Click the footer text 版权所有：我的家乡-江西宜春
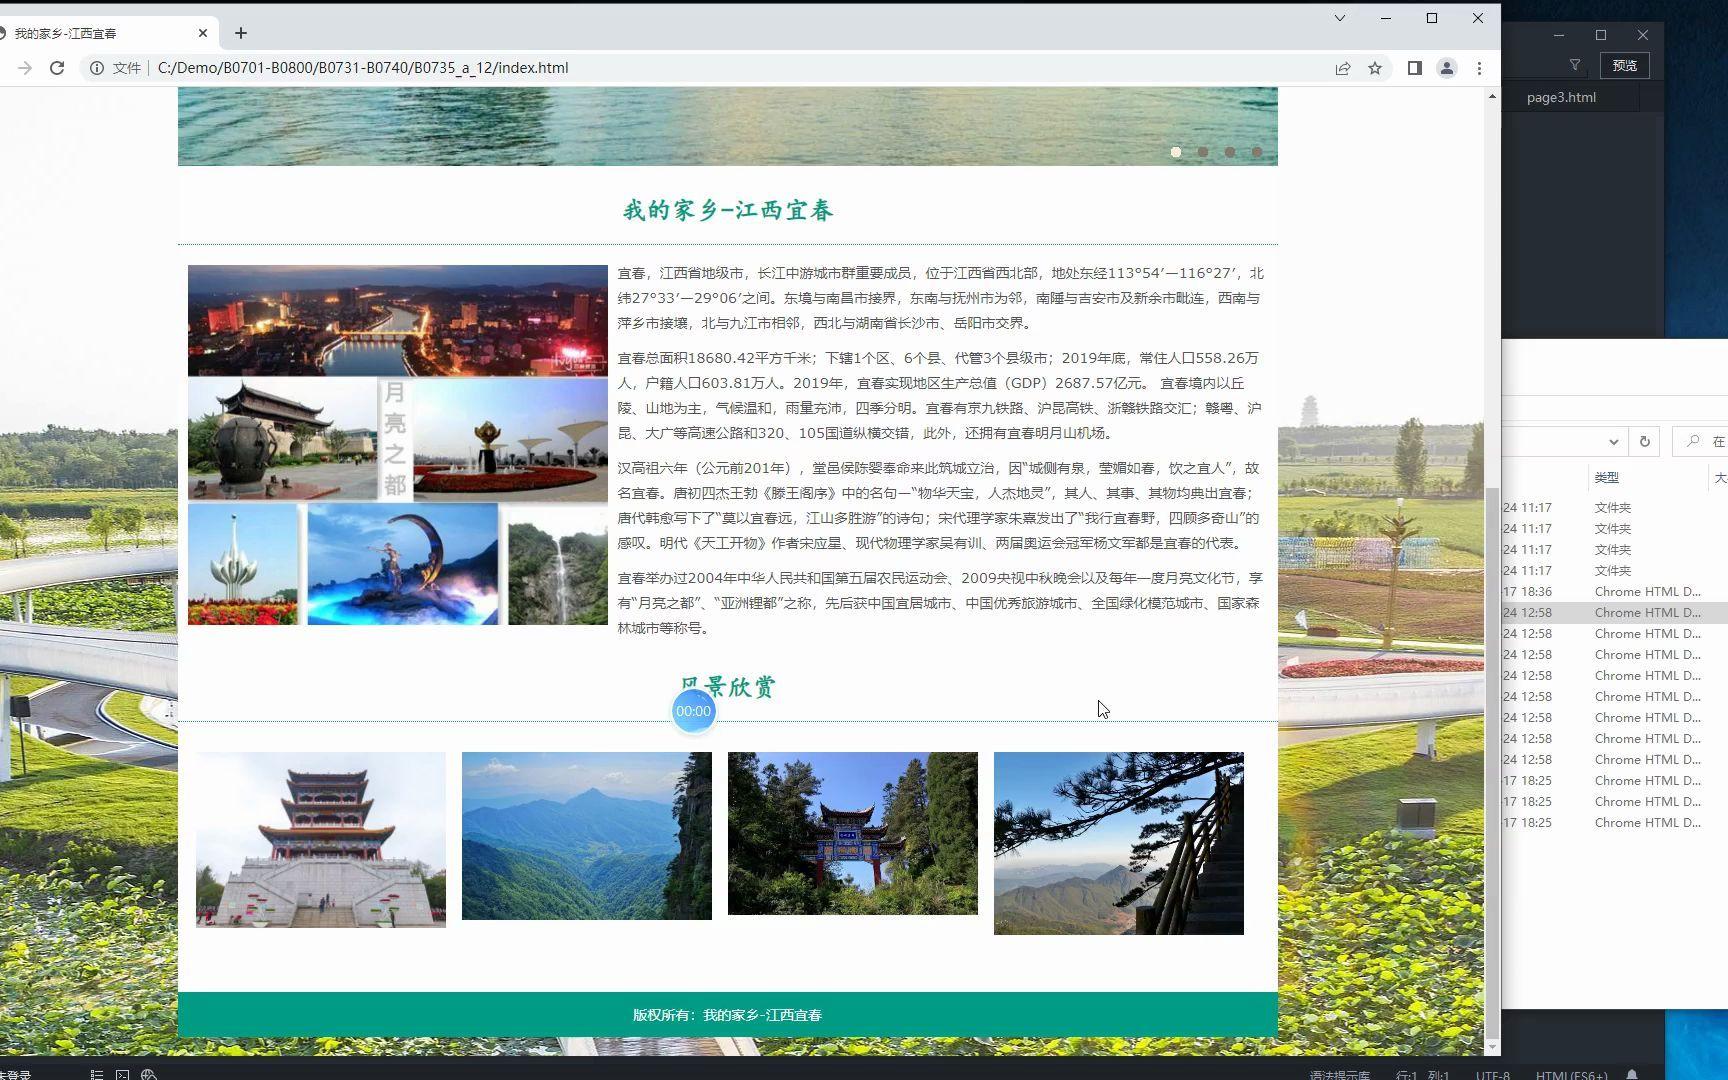The width and height of the screenshot is (1728, 1080). pyautogui.click(x=727, y=1015)
